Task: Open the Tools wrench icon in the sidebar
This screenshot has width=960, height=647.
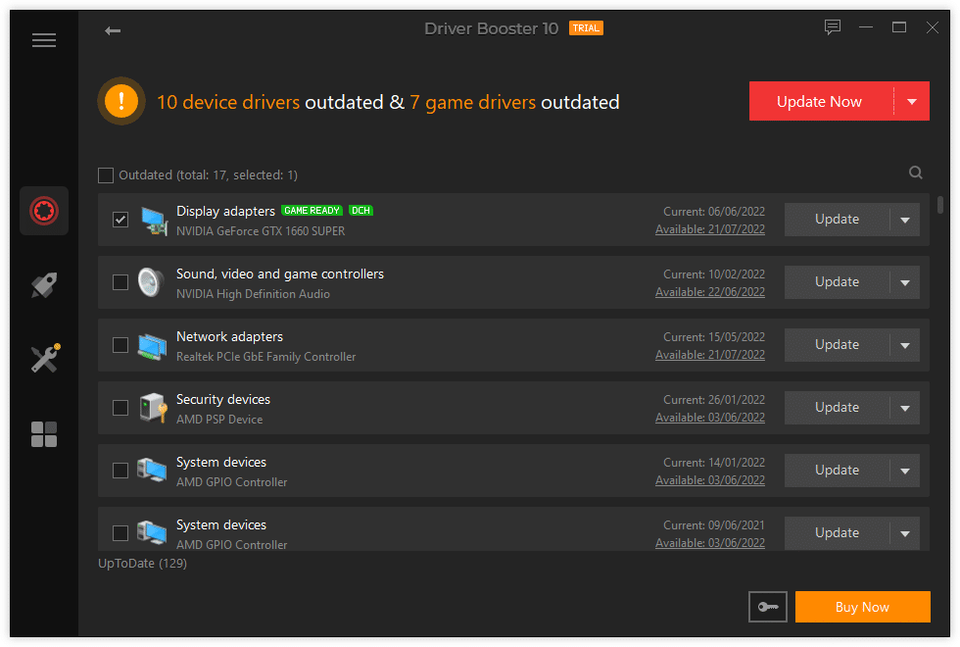Action: (44, 358)
